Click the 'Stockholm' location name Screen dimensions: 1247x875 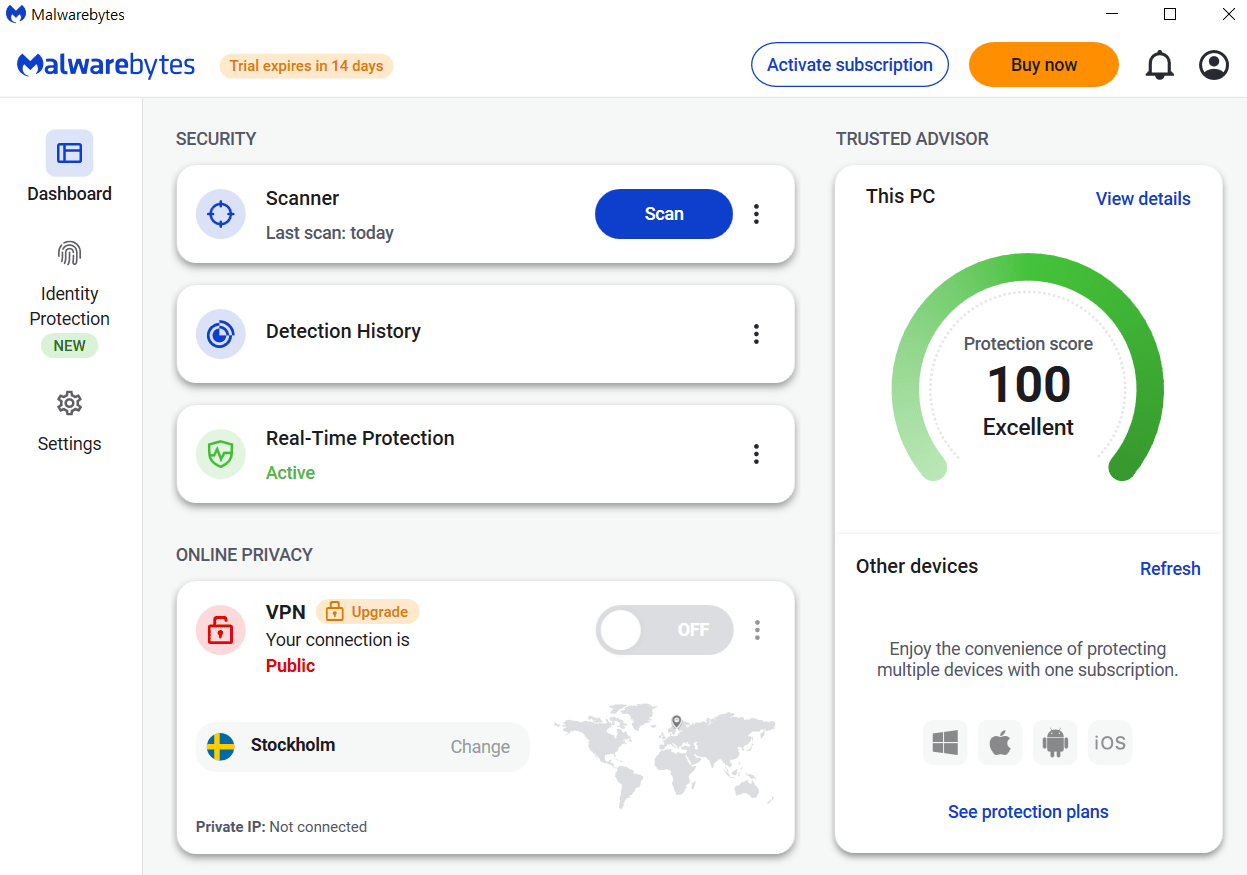pyautogui.click(x=293, y=745)
